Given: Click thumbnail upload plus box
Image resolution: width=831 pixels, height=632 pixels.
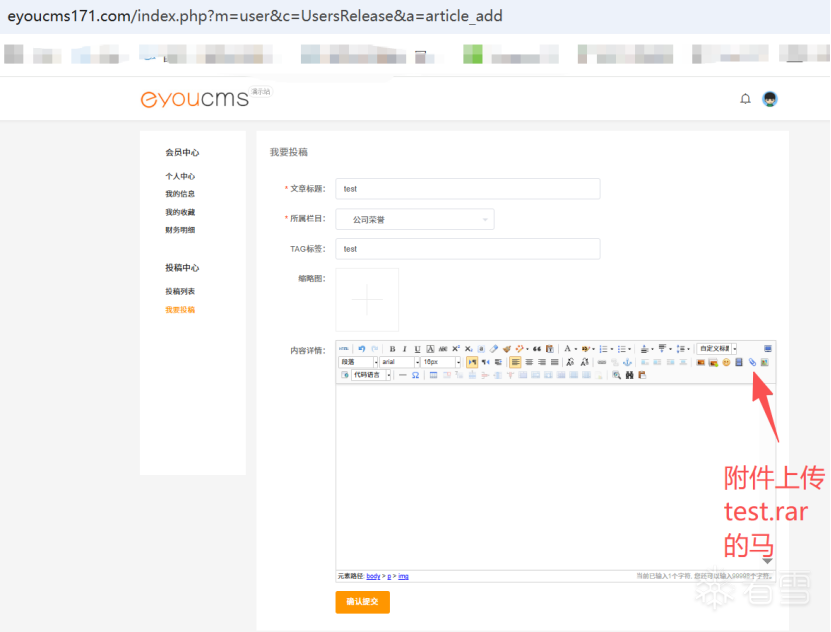Looking at the screenshot, I should (x=367, y=299).
